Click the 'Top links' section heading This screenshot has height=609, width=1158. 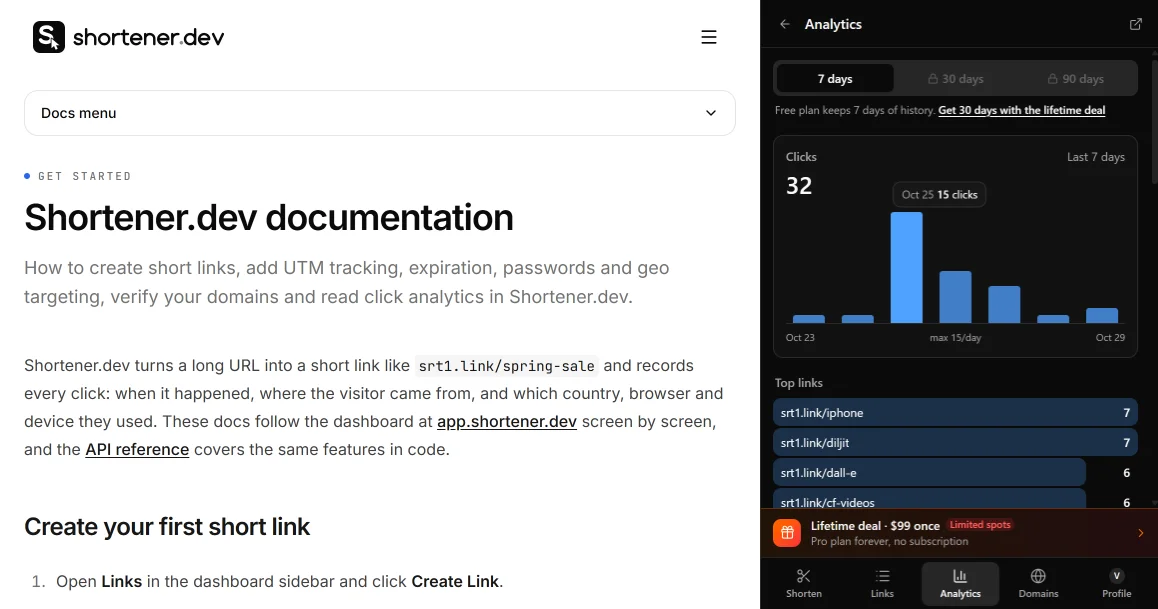(x=798, y=383)
